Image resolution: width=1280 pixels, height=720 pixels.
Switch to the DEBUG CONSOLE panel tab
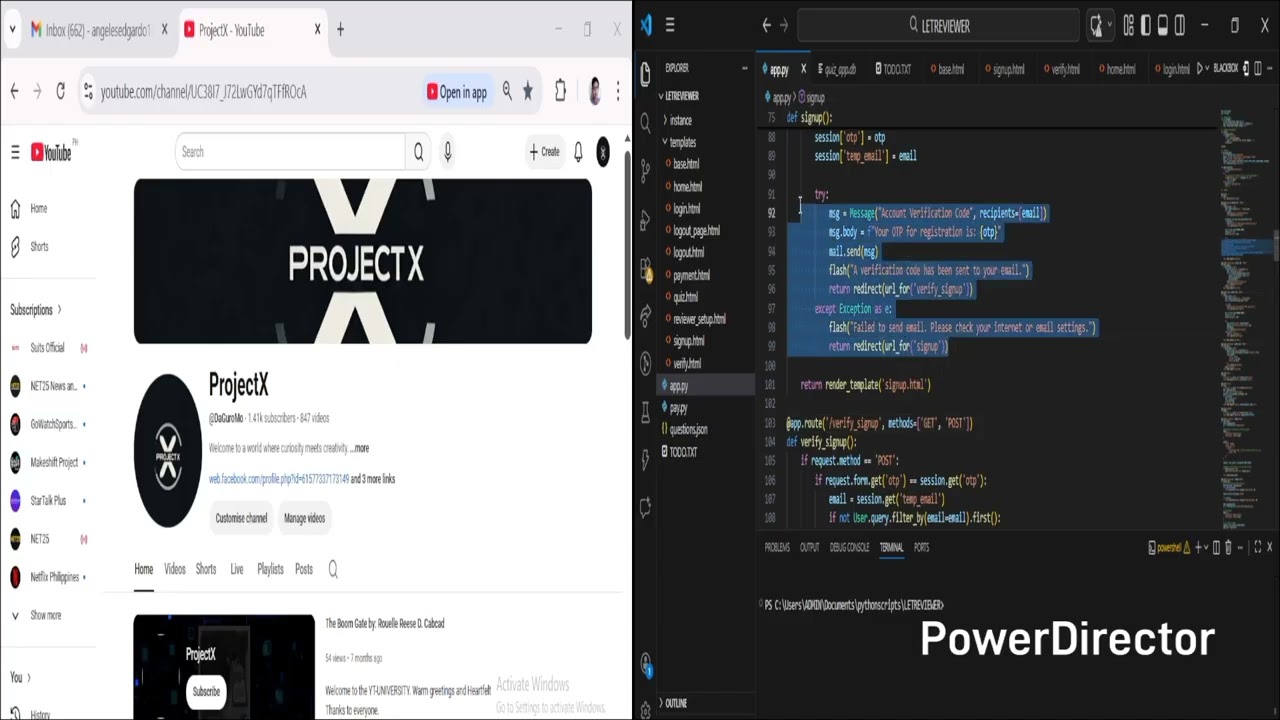[x=849, y=547]
